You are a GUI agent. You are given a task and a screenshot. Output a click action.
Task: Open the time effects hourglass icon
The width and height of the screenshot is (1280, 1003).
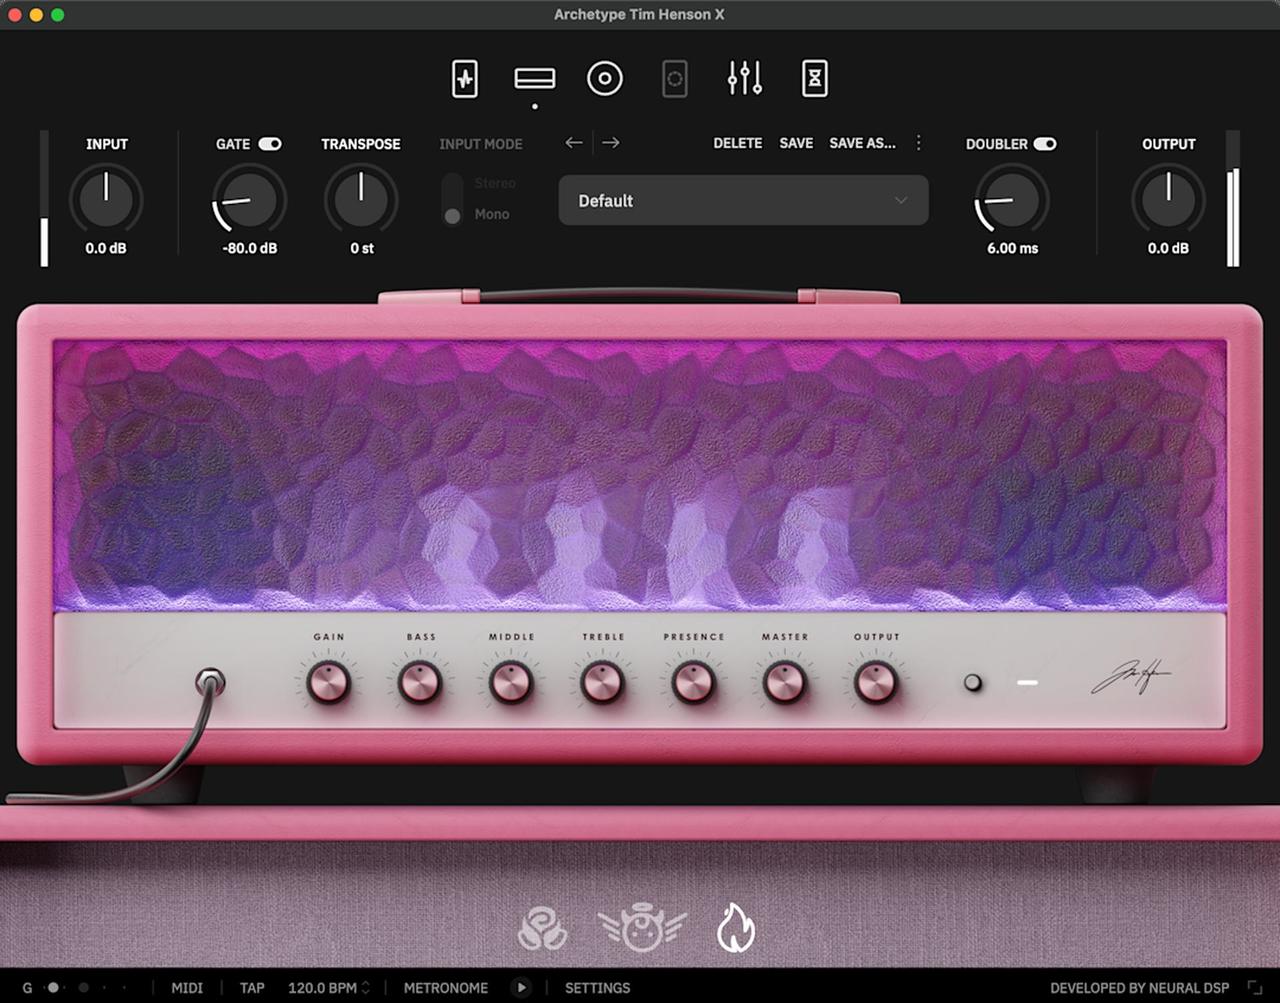(815, 79)
